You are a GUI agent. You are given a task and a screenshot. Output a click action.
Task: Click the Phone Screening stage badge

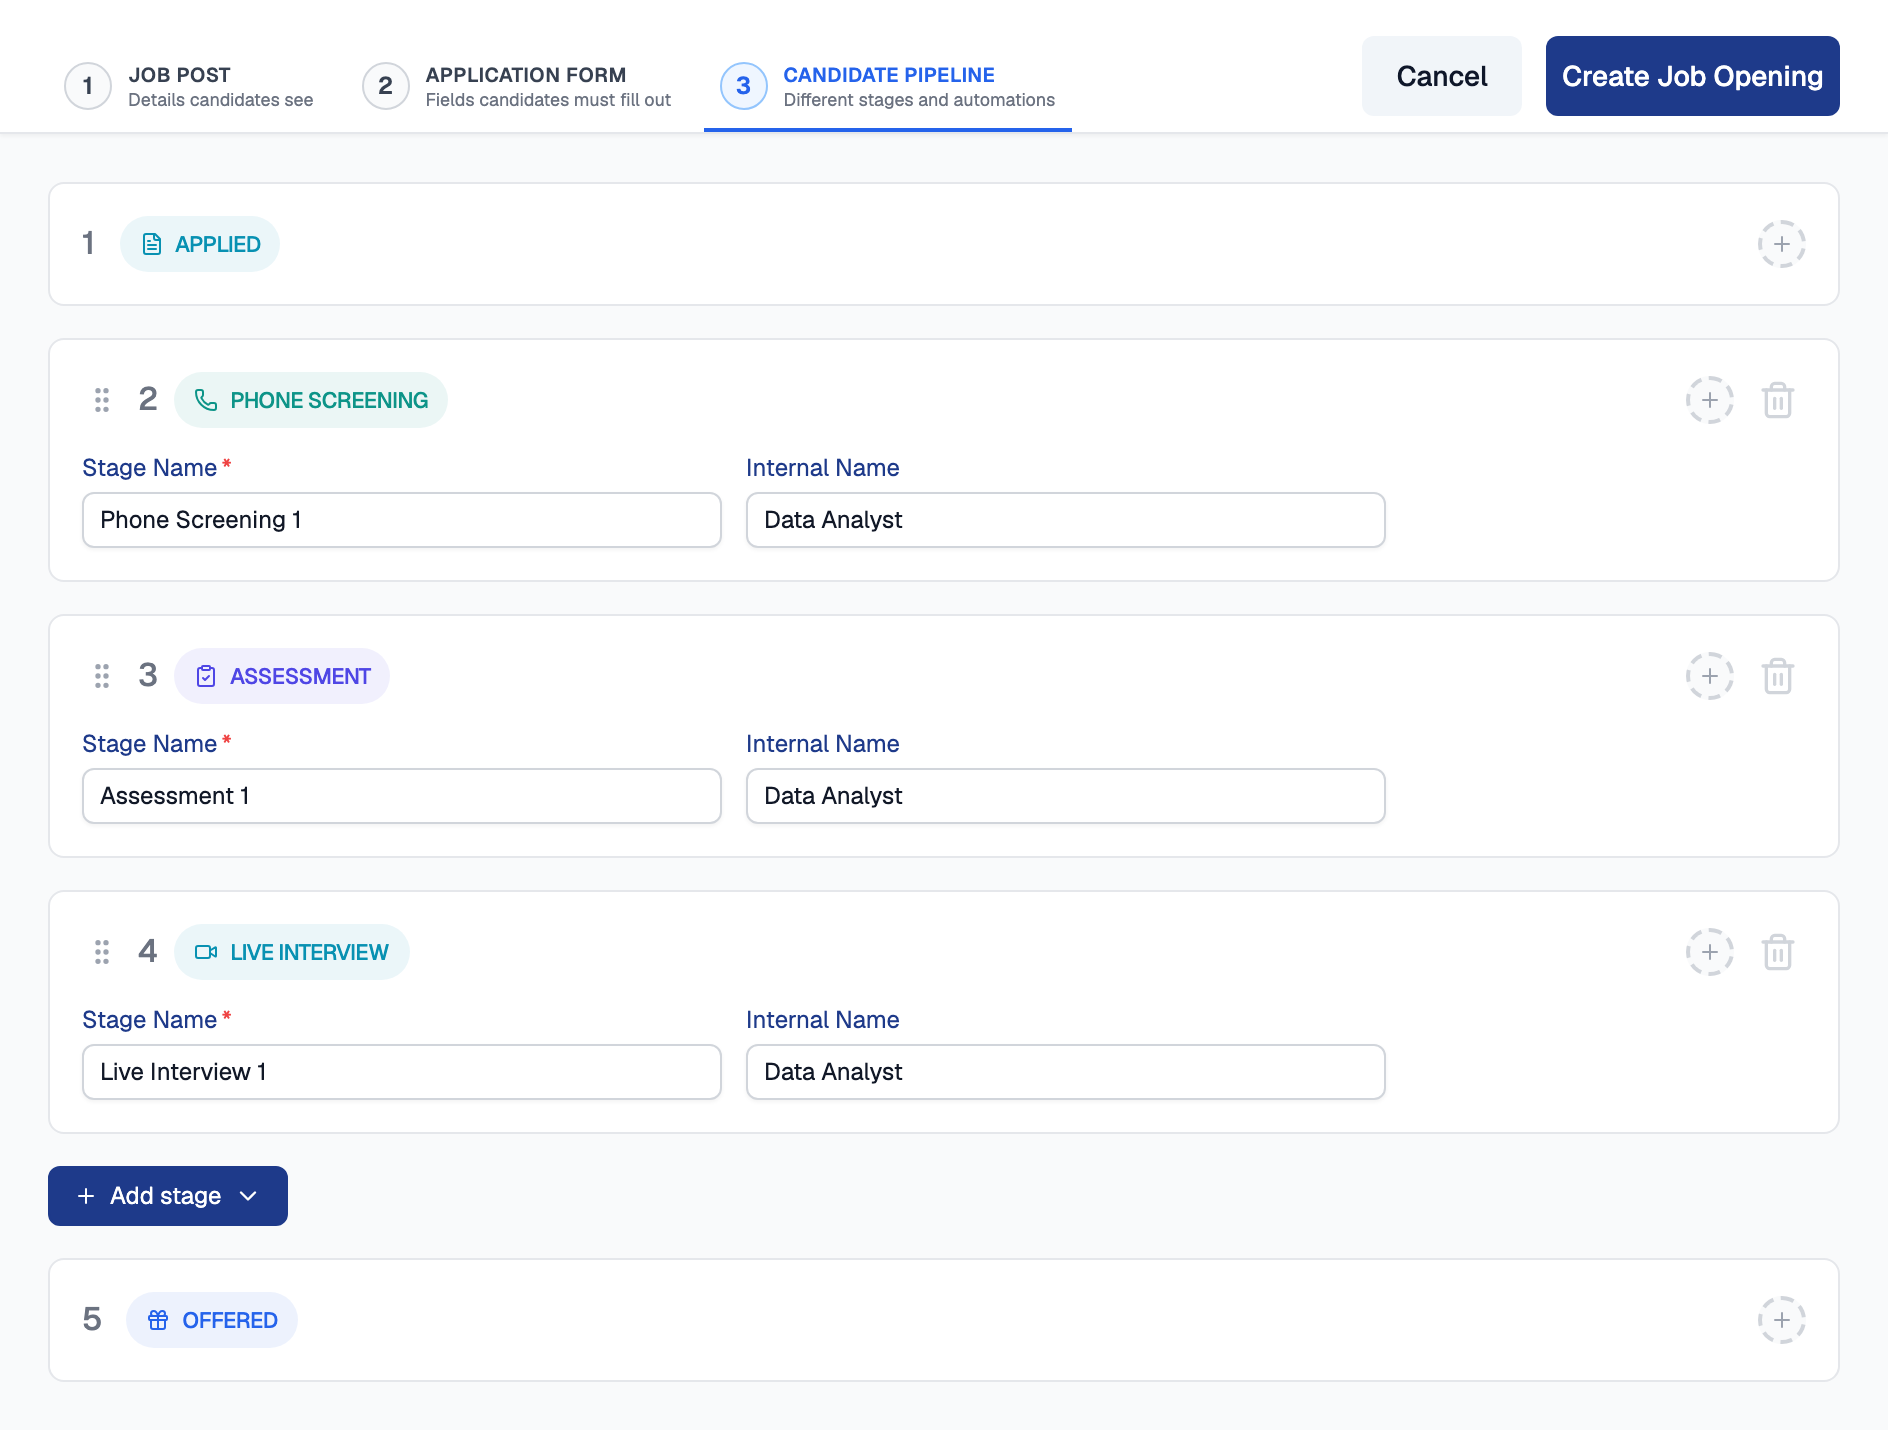(310, 400)
